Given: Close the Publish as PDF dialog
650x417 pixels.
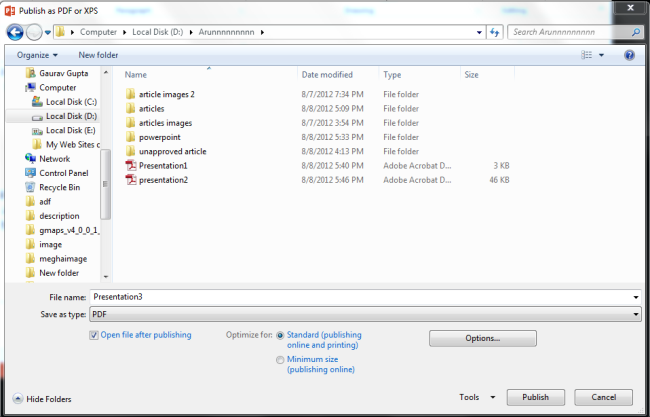Looking at the screenshot, I should (630, 7).
